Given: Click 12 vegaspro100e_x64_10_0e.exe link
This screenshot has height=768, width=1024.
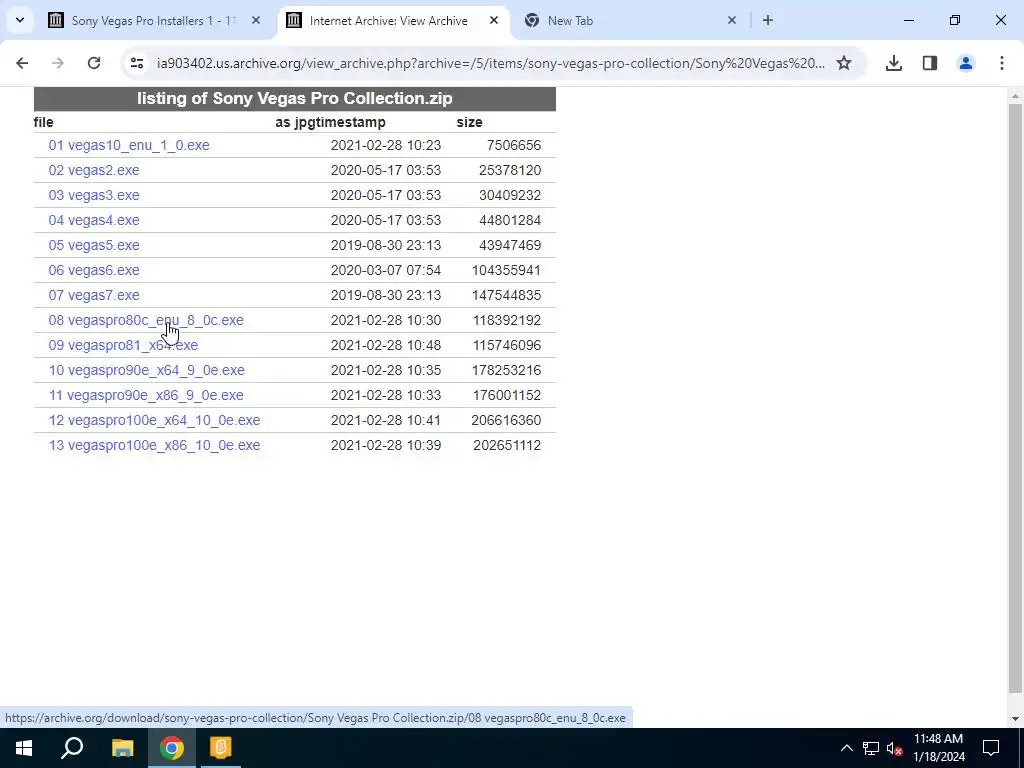Looking at the screenshot, I should pyautogui.click(x=154, y=420).
